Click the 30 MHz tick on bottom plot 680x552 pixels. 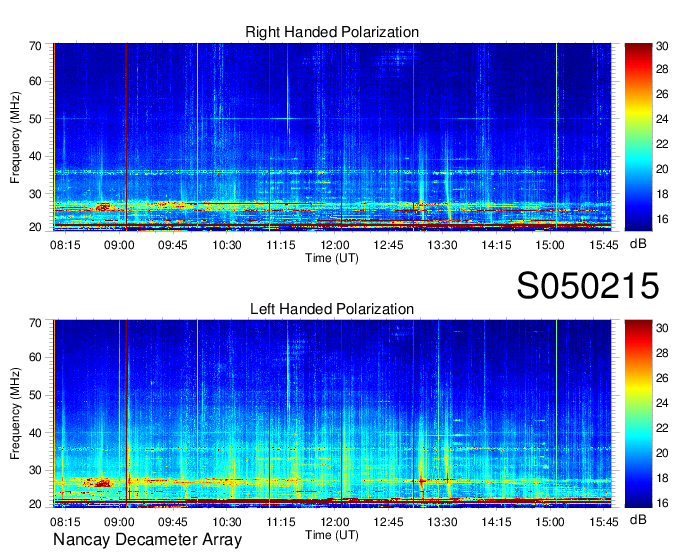point(35,470)
